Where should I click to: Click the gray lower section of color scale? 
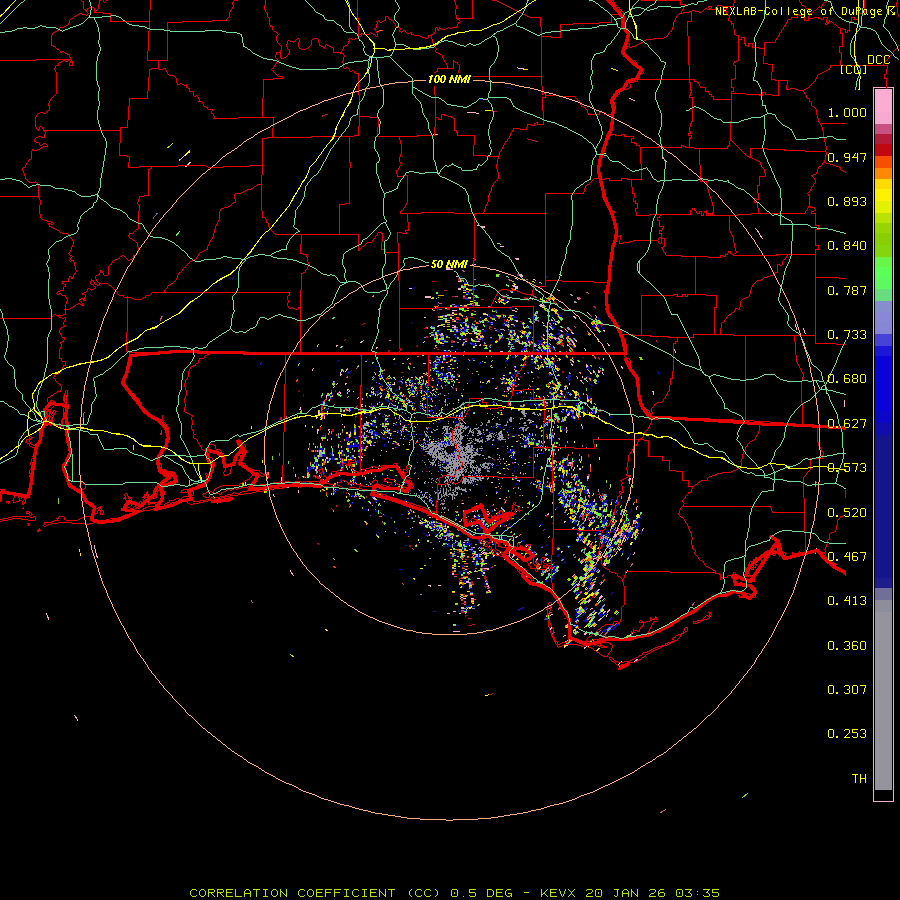tap(883, 695)
